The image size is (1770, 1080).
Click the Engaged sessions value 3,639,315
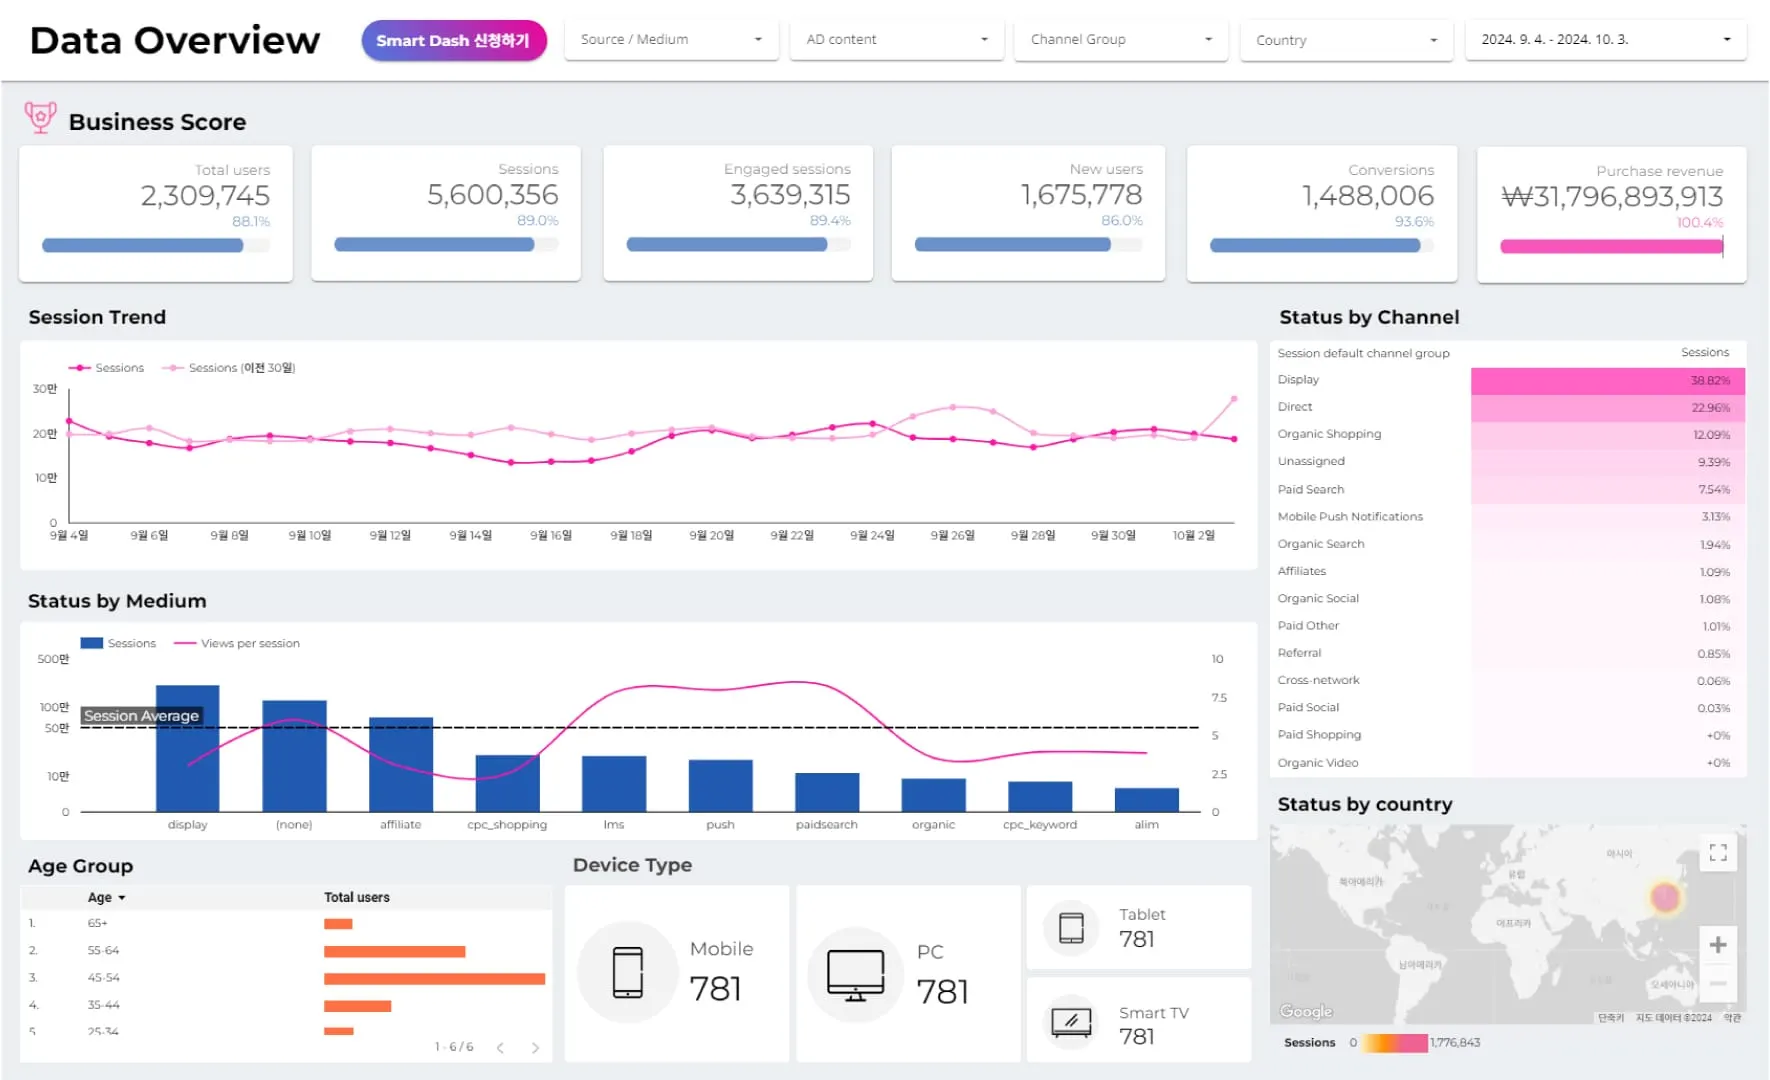pyautogui.click(x=790, y=194)
